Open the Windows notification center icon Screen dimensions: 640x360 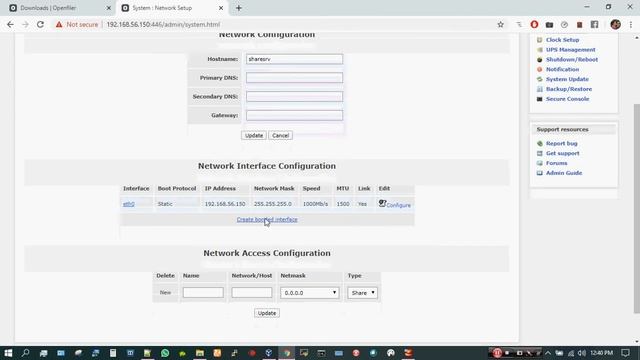pos(625,353)
